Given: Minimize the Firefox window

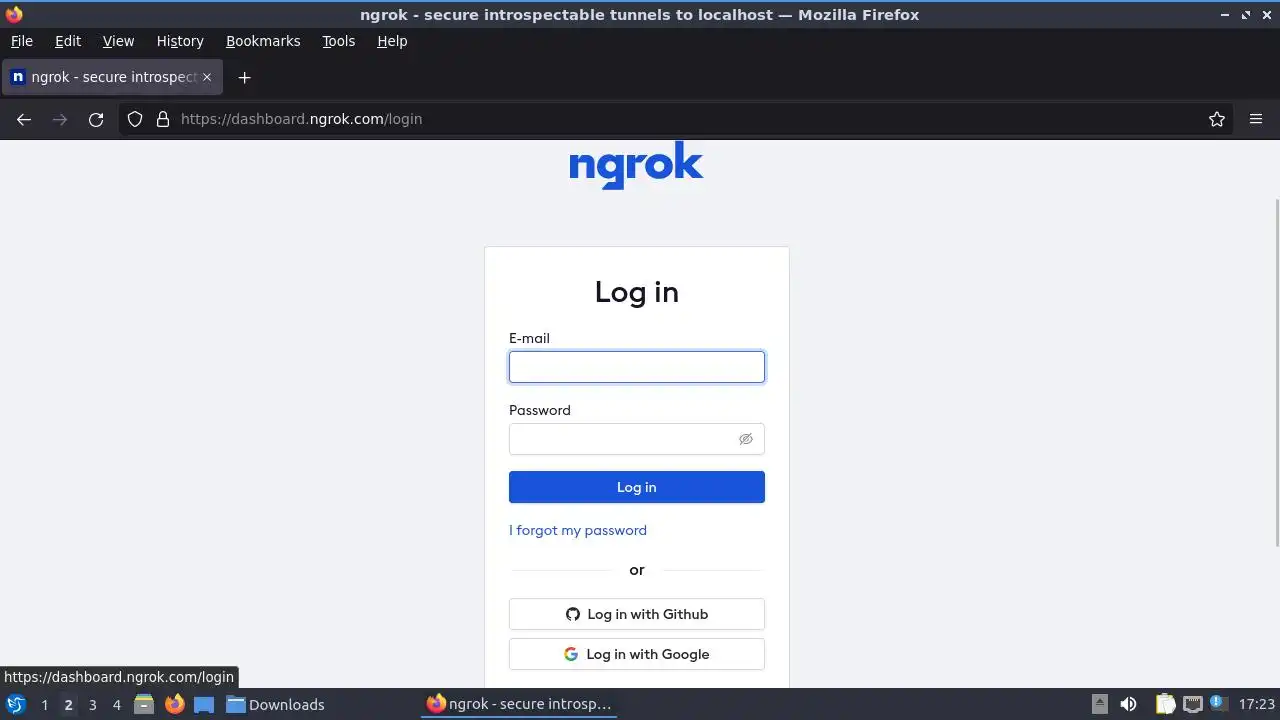Looking at the screenshot, I should (1225, 15).
